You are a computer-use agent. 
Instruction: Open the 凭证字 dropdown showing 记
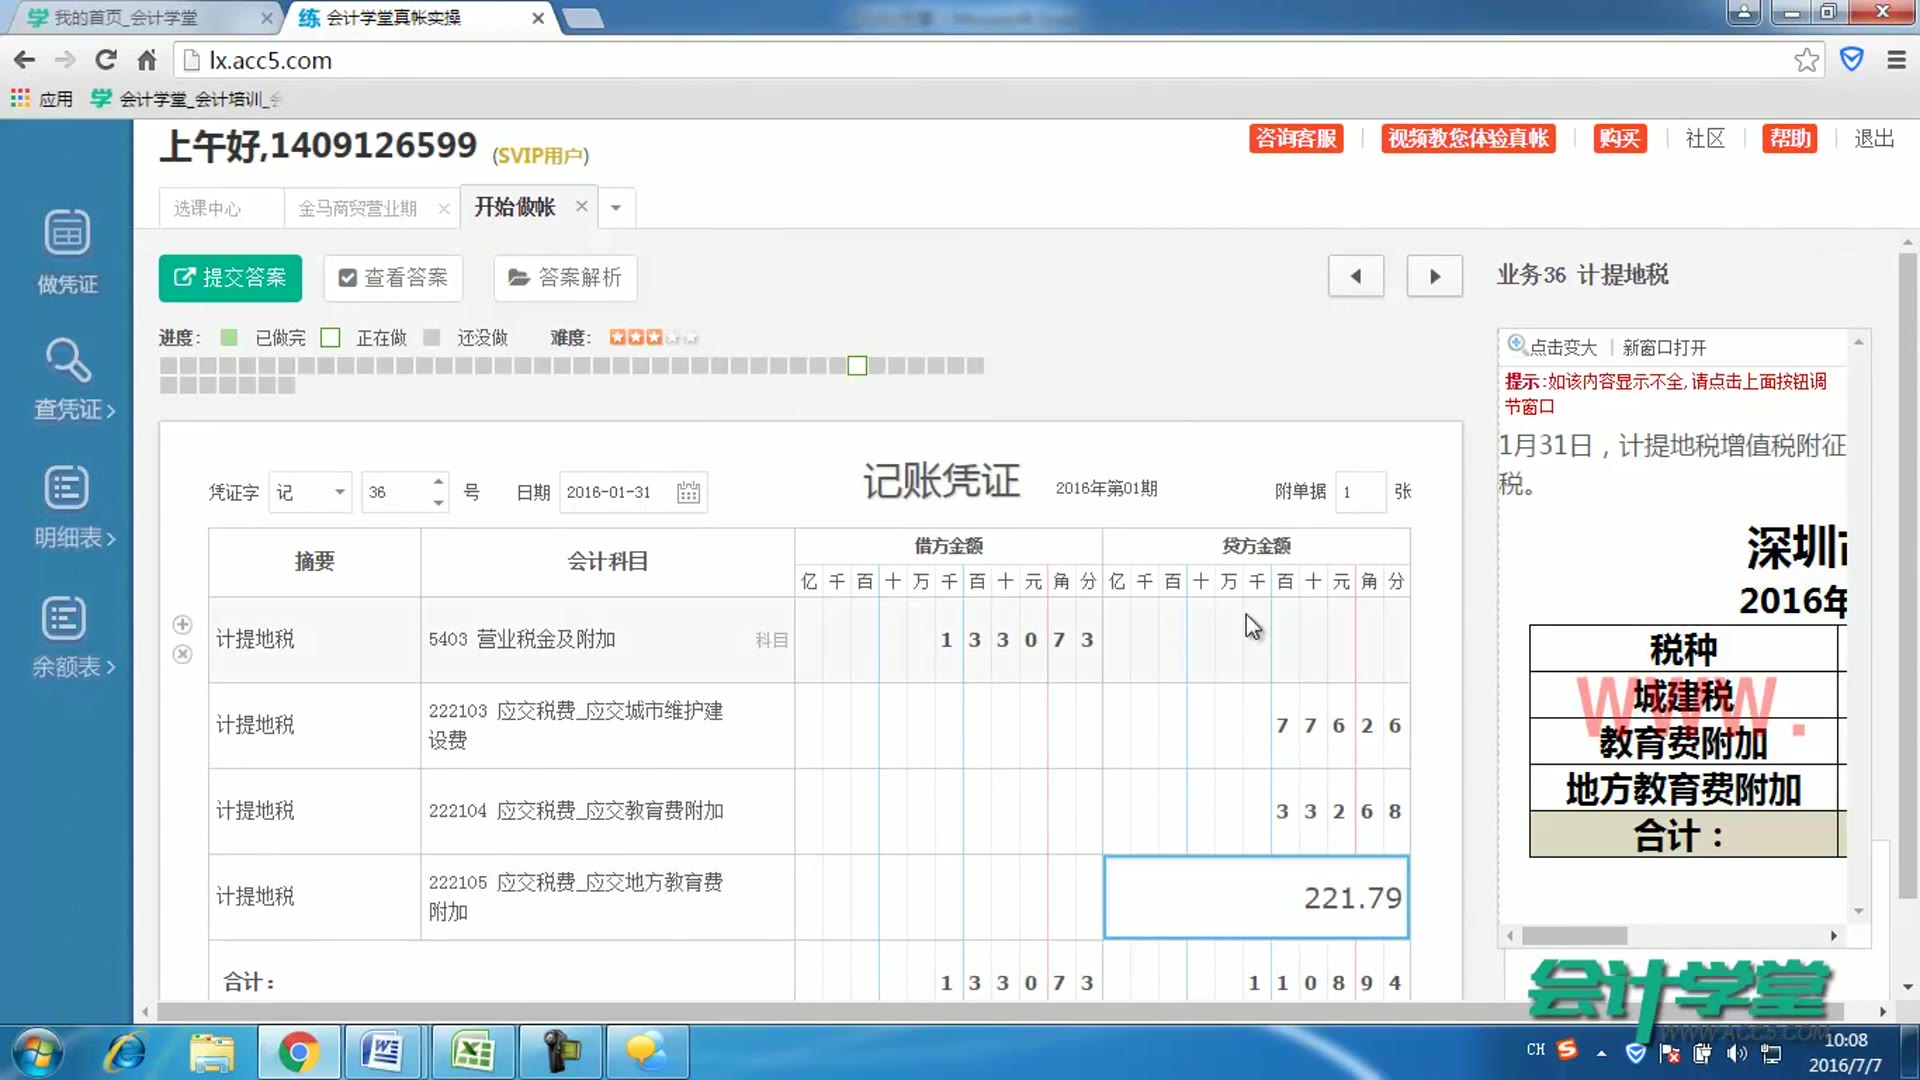(x=310, y=492)
